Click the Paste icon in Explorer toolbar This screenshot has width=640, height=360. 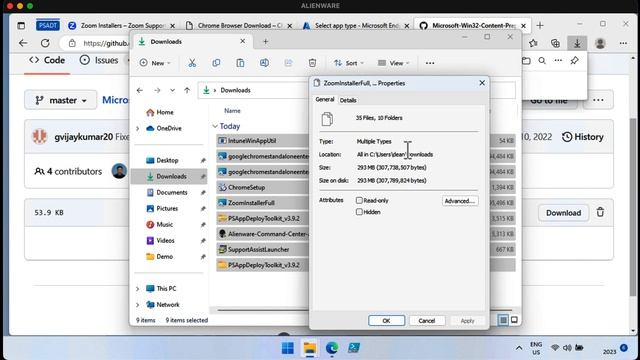tap(240, 63)
